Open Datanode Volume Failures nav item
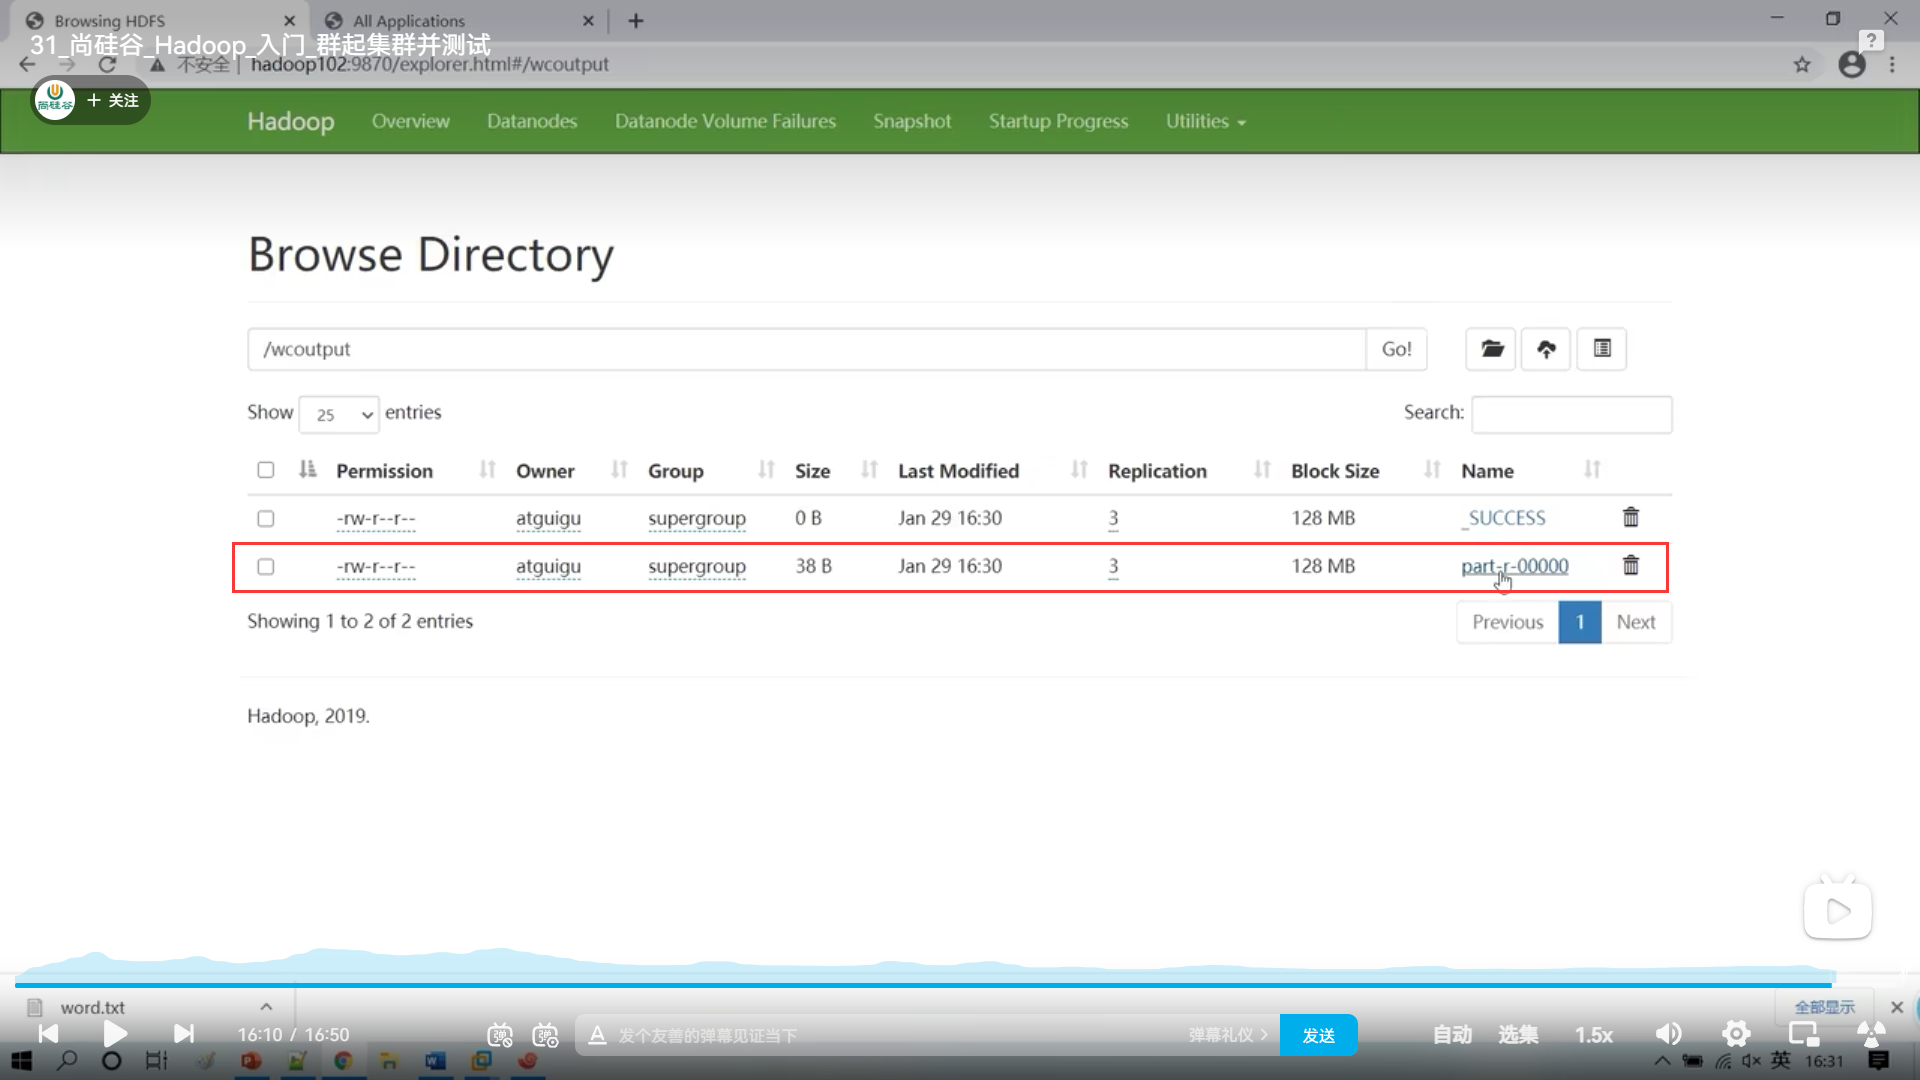 tap(725, 121)
